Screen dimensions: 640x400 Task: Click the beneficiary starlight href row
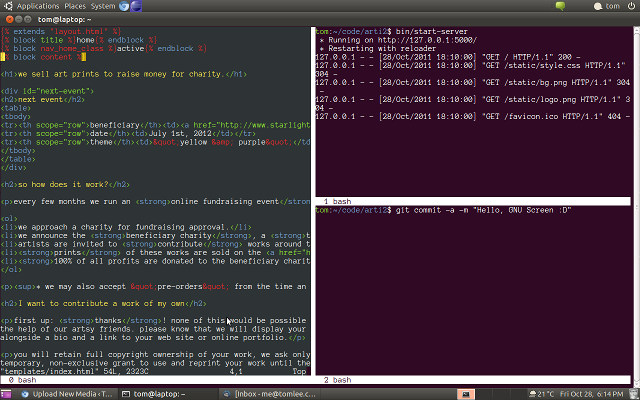(x=155, y=125)
